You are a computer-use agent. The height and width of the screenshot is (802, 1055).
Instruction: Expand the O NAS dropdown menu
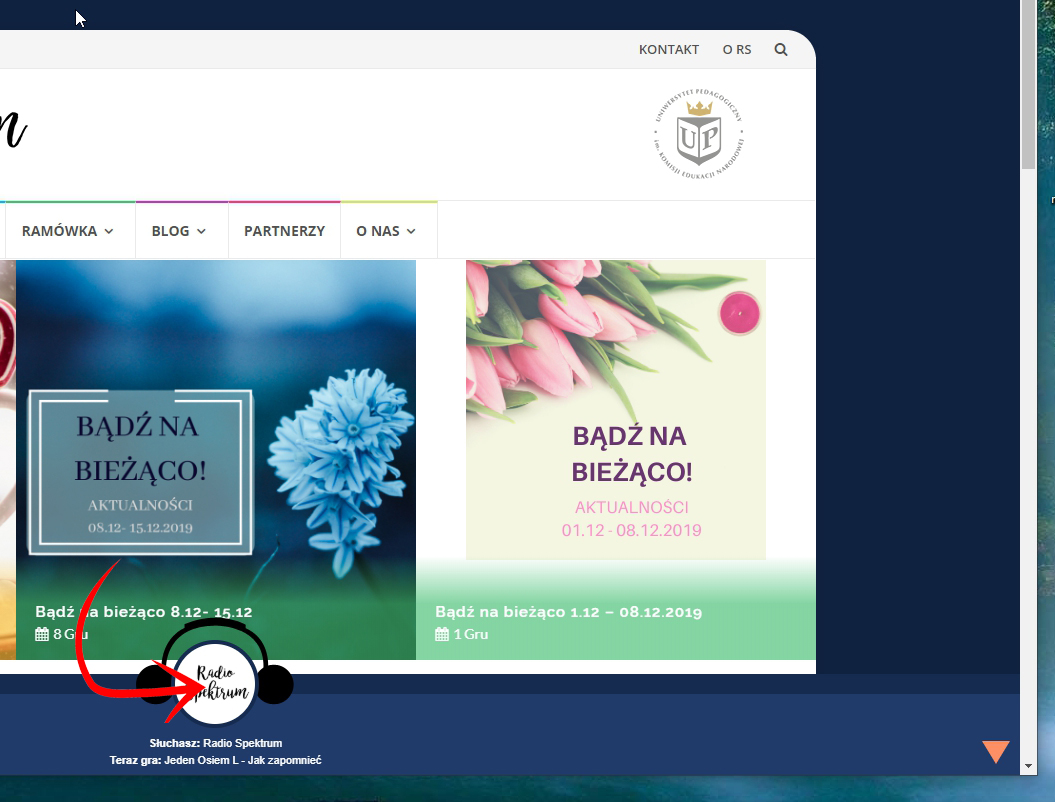click(386, 231)
